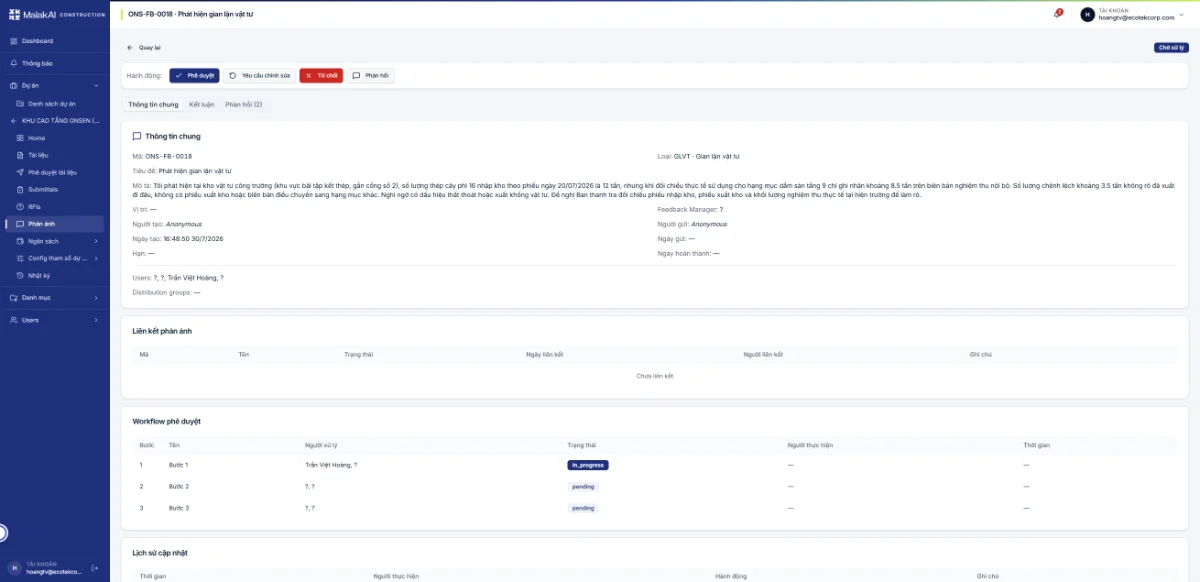Open RFIs question icon in sidebar
1200x582 pixels.
coord(20,207)
